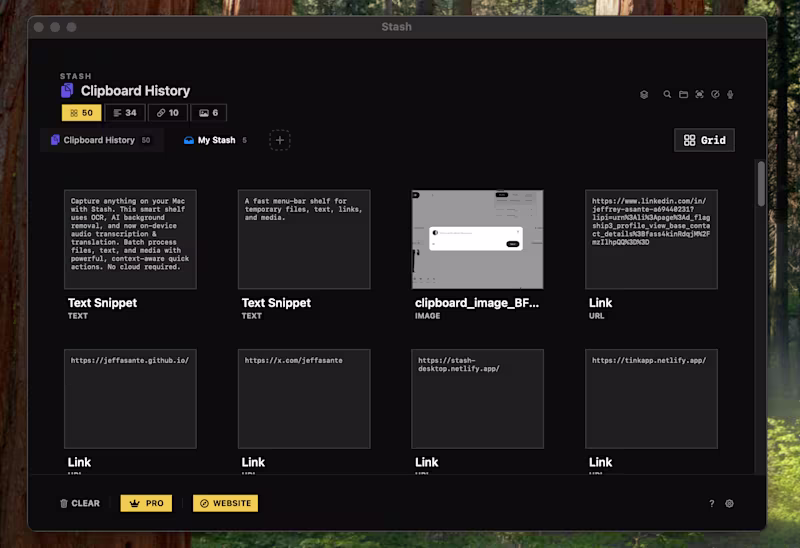This screenshot has height=548, width=800.
Task: Filter to 6 image items
Action: pos(209,113)
